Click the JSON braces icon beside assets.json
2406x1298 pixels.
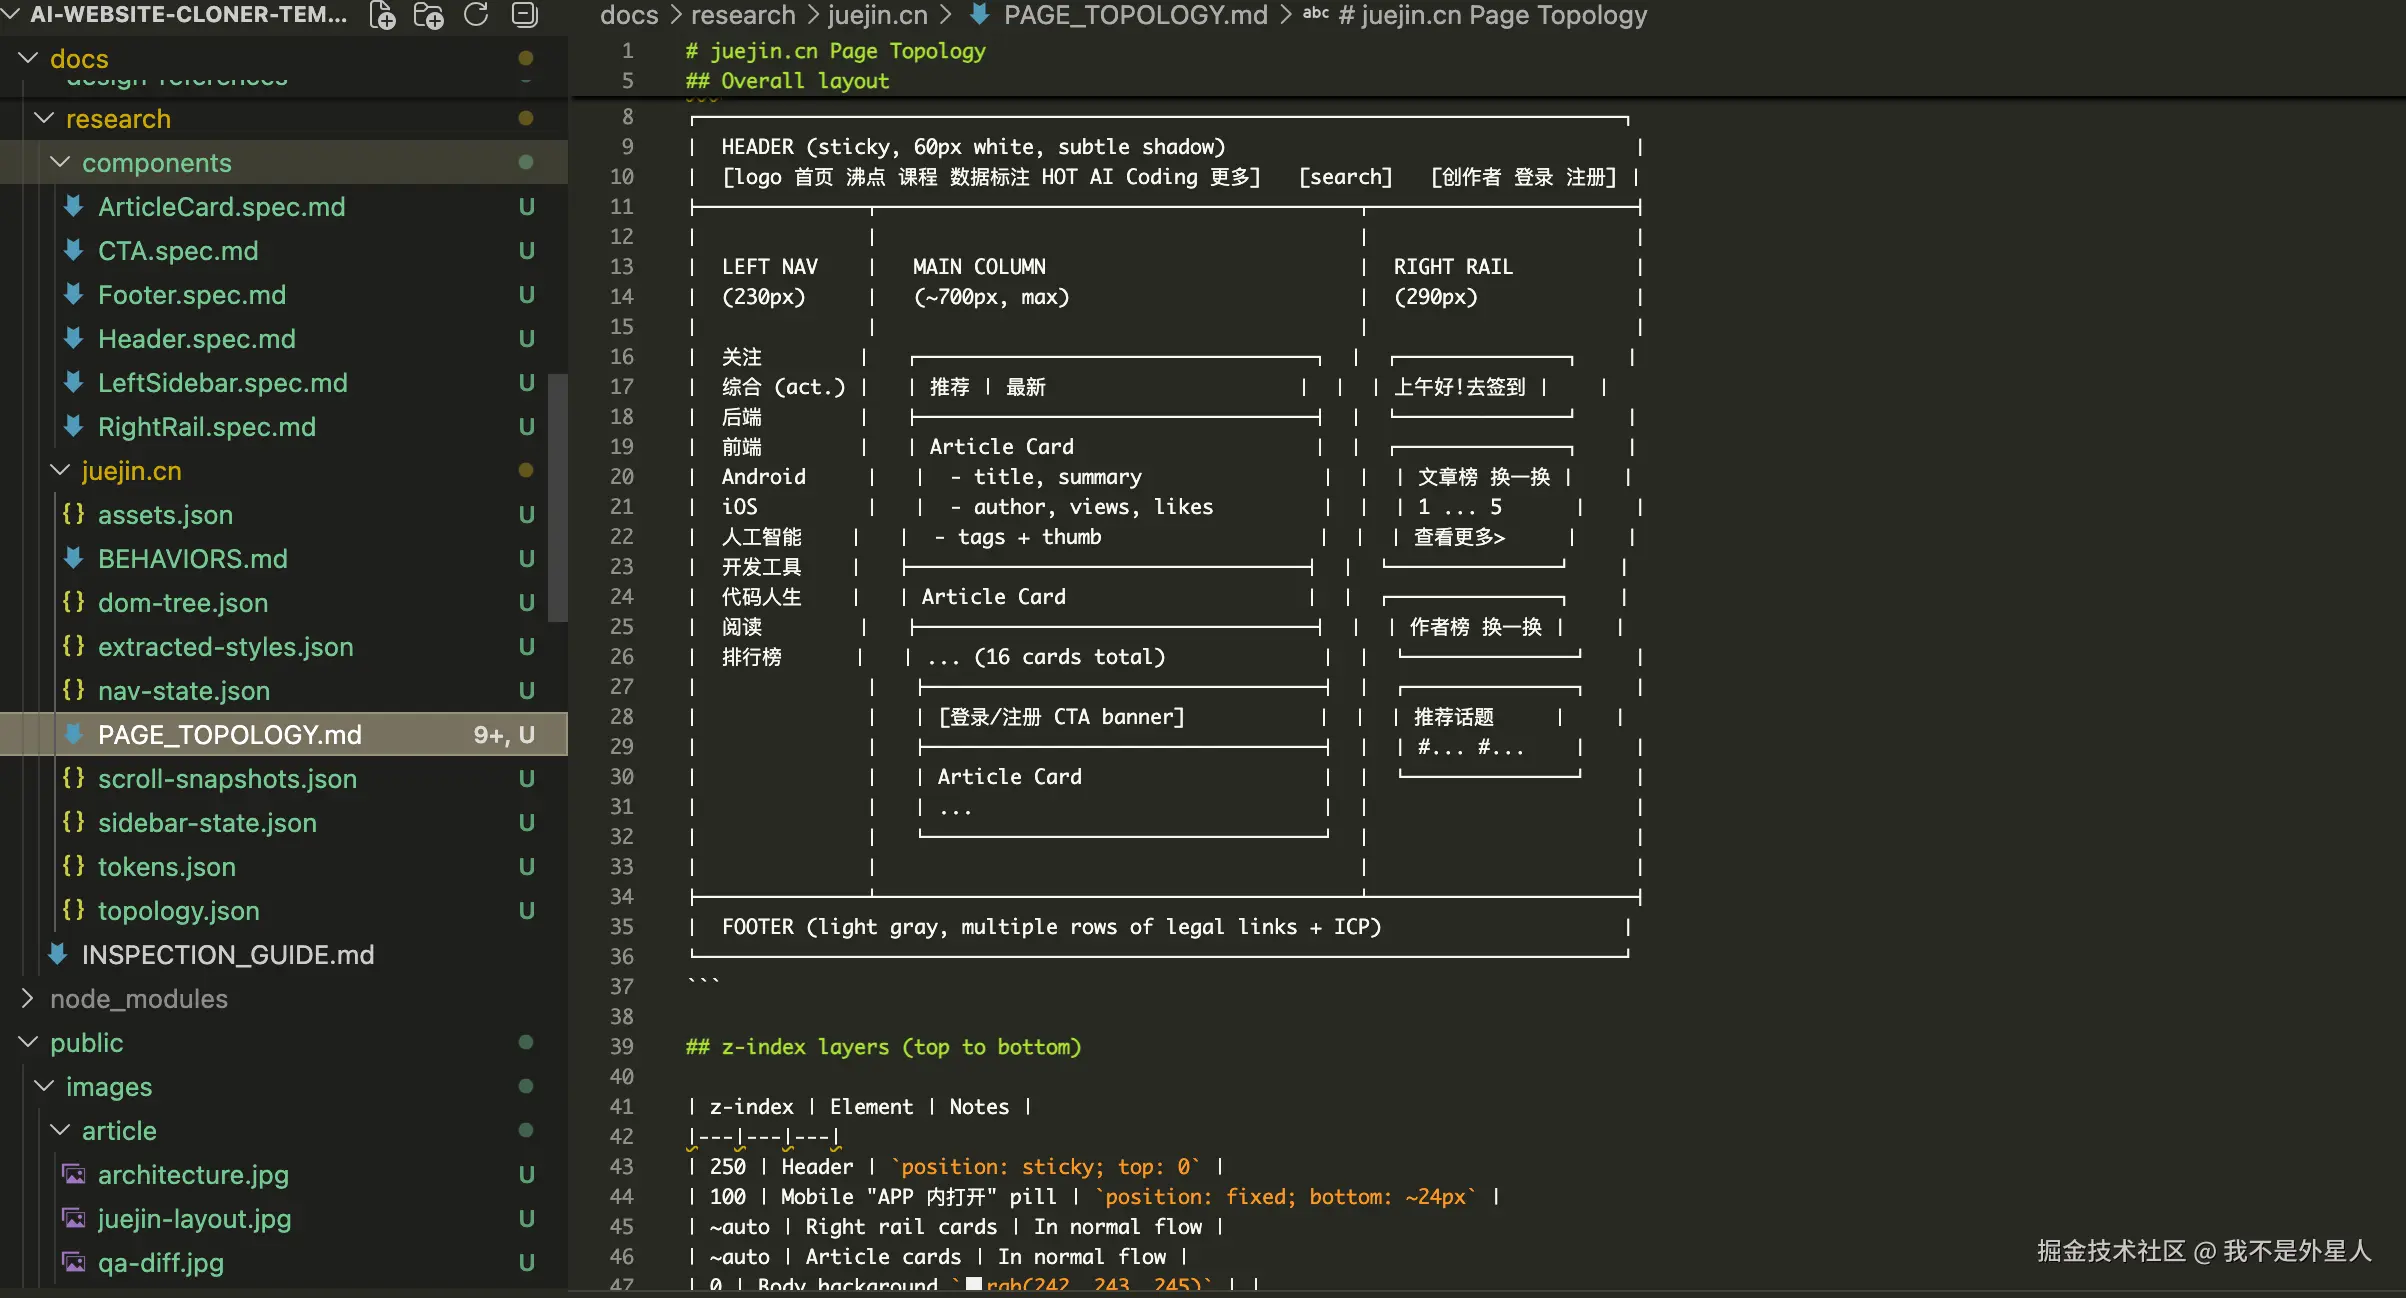pyautogui.click(x=73, y=514)
